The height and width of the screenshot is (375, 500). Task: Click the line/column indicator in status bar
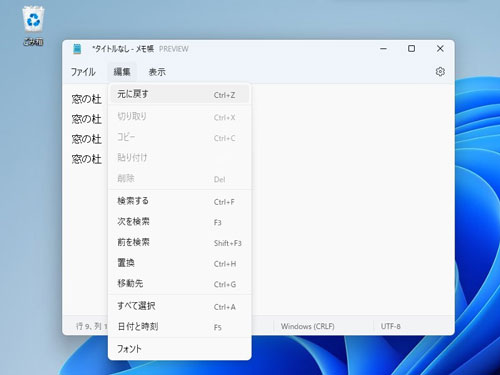tap(91, 326)
